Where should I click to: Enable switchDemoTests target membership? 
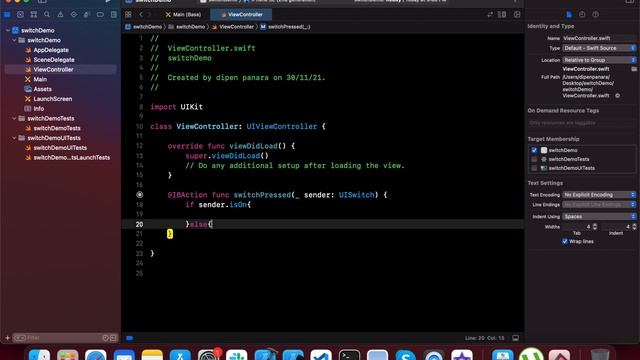tap(534, 159)
